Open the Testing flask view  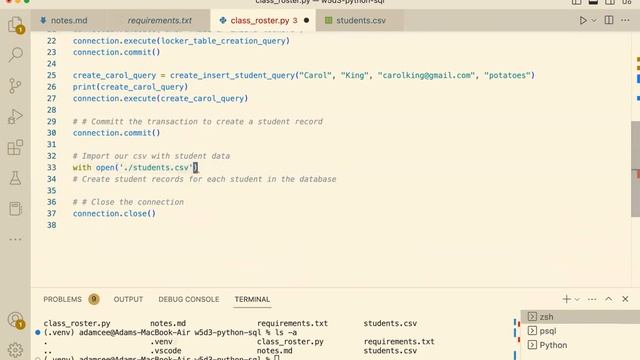(16, 178)
